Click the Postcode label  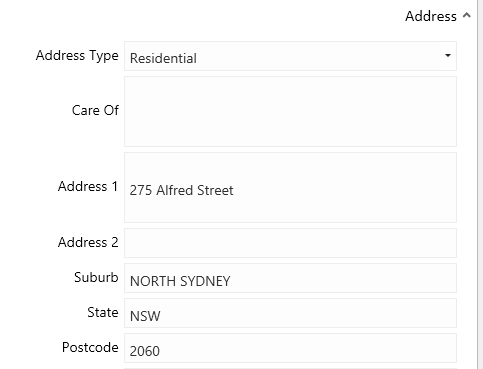click(x=90, y=347)
